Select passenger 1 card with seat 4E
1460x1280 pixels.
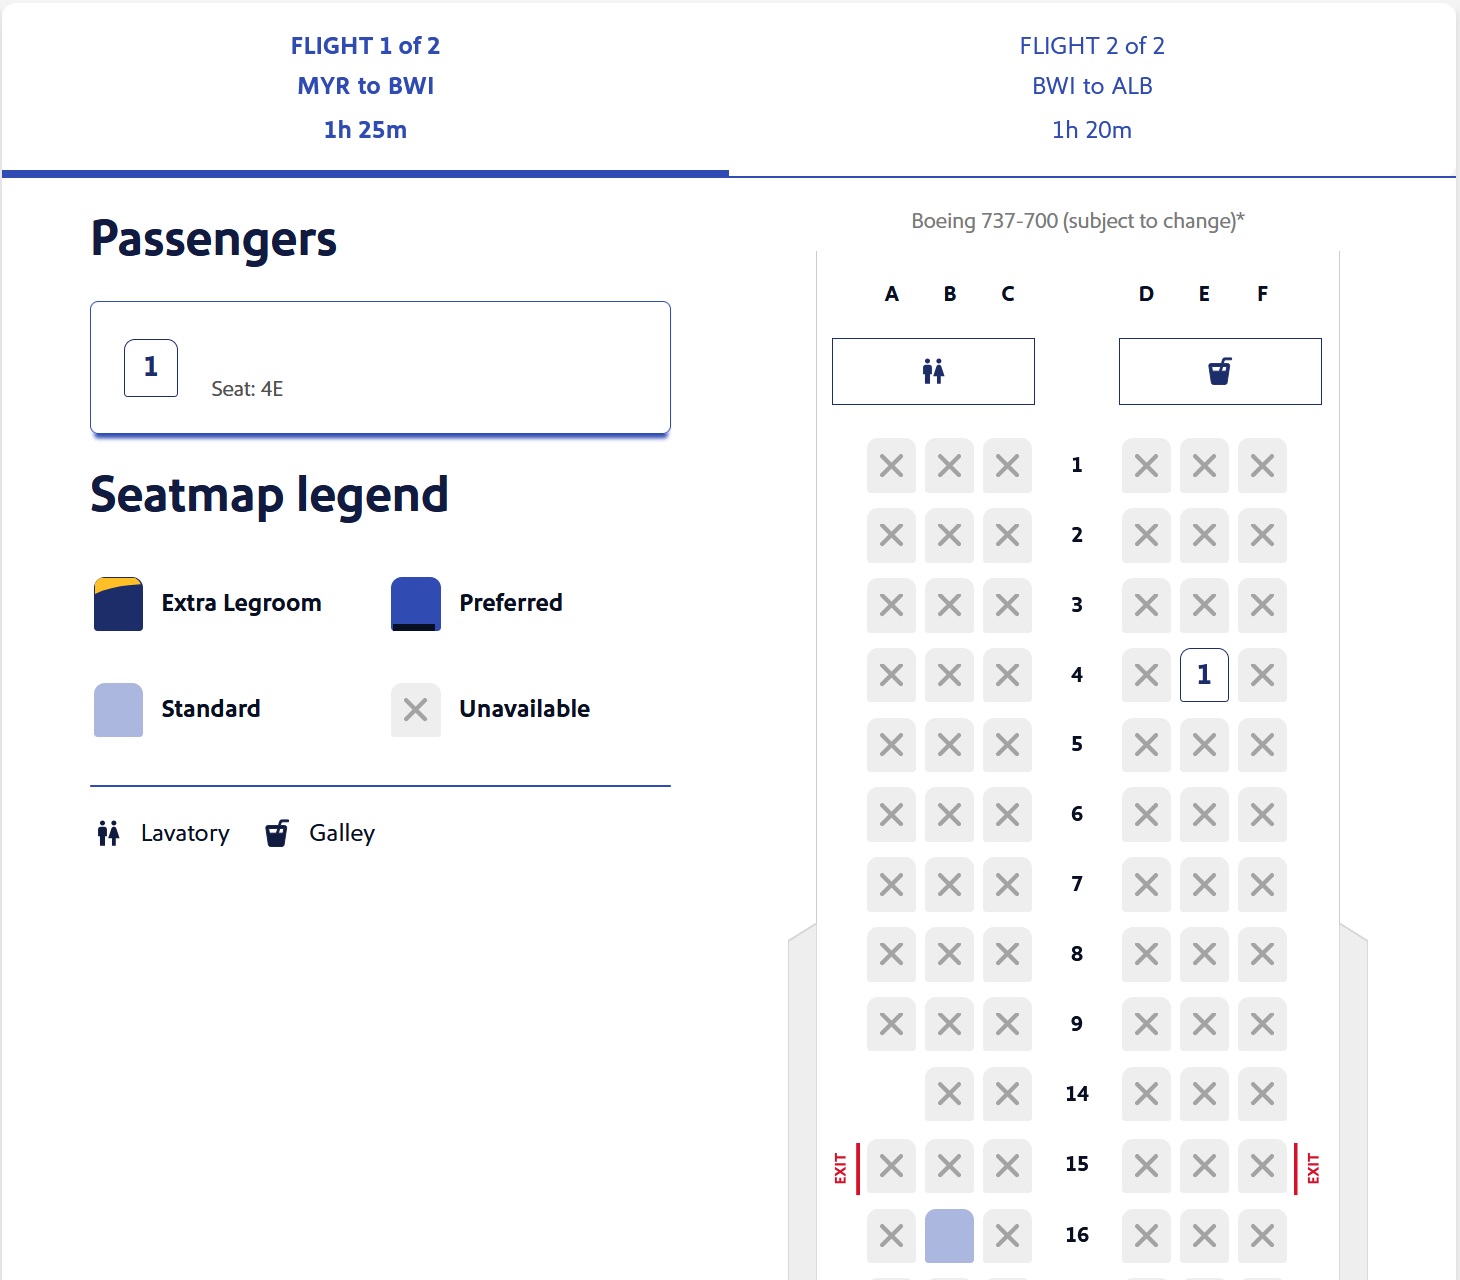(380, 368)
